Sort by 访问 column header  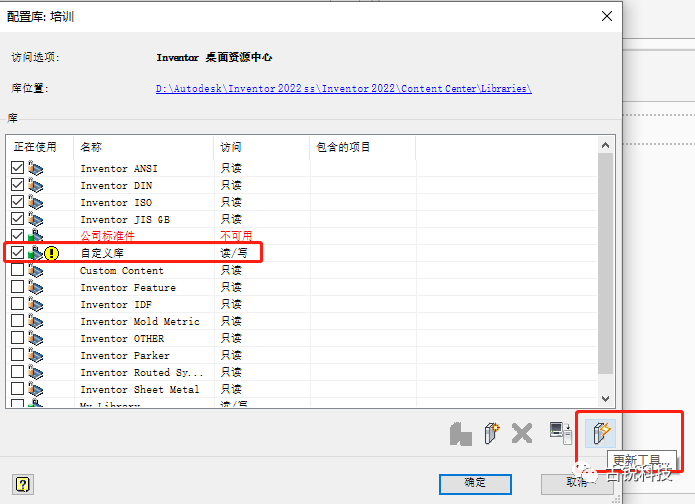(262, 147)
